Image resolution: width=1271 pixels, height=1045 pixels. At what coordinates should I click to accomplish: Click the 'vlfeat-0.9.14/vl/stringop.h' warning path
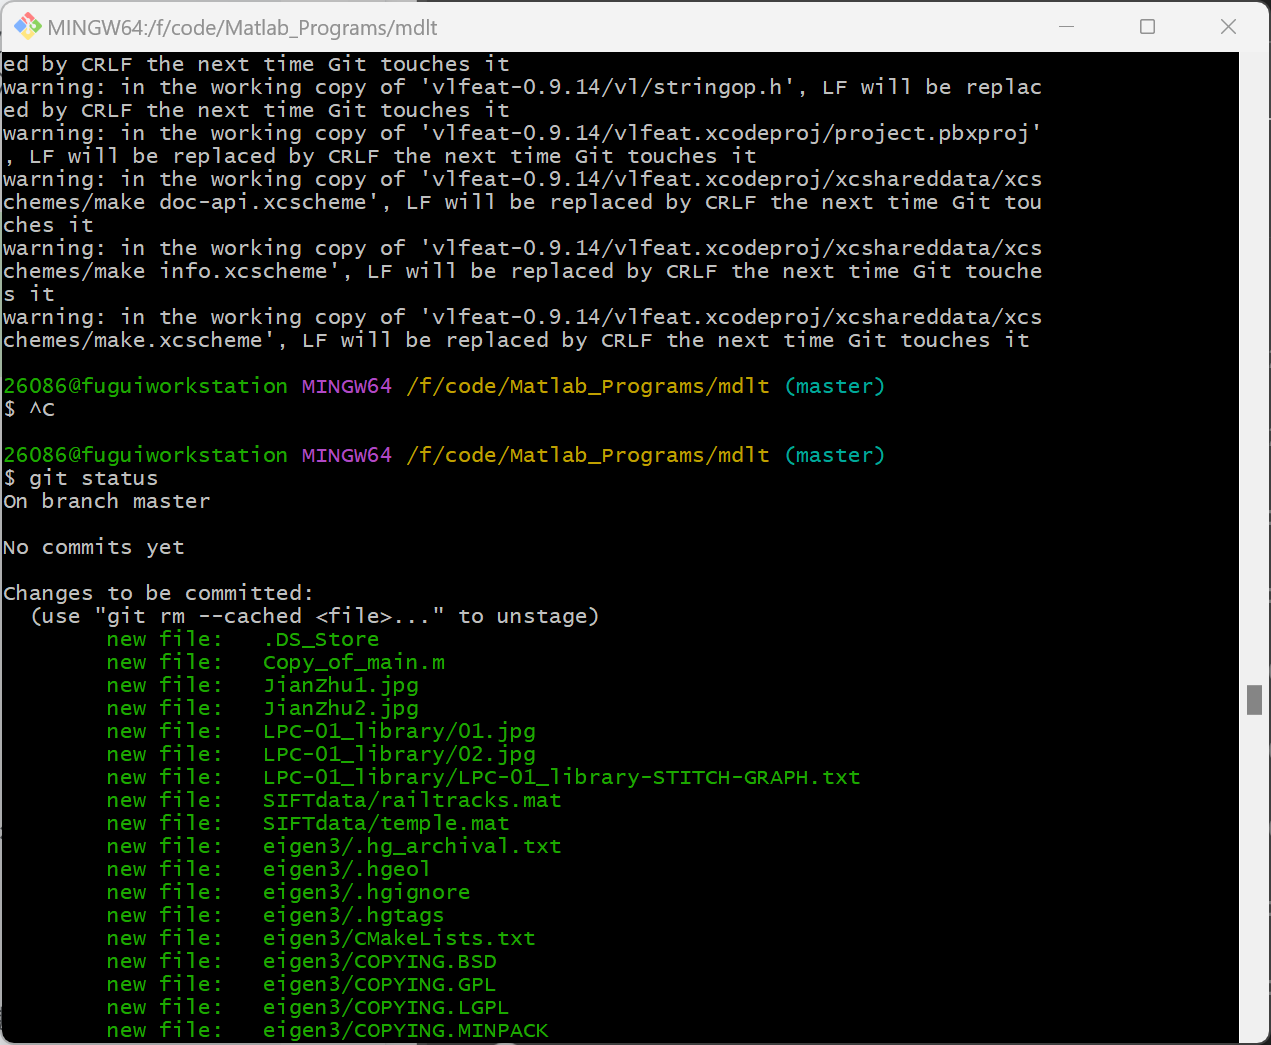[x=607, y=87]
